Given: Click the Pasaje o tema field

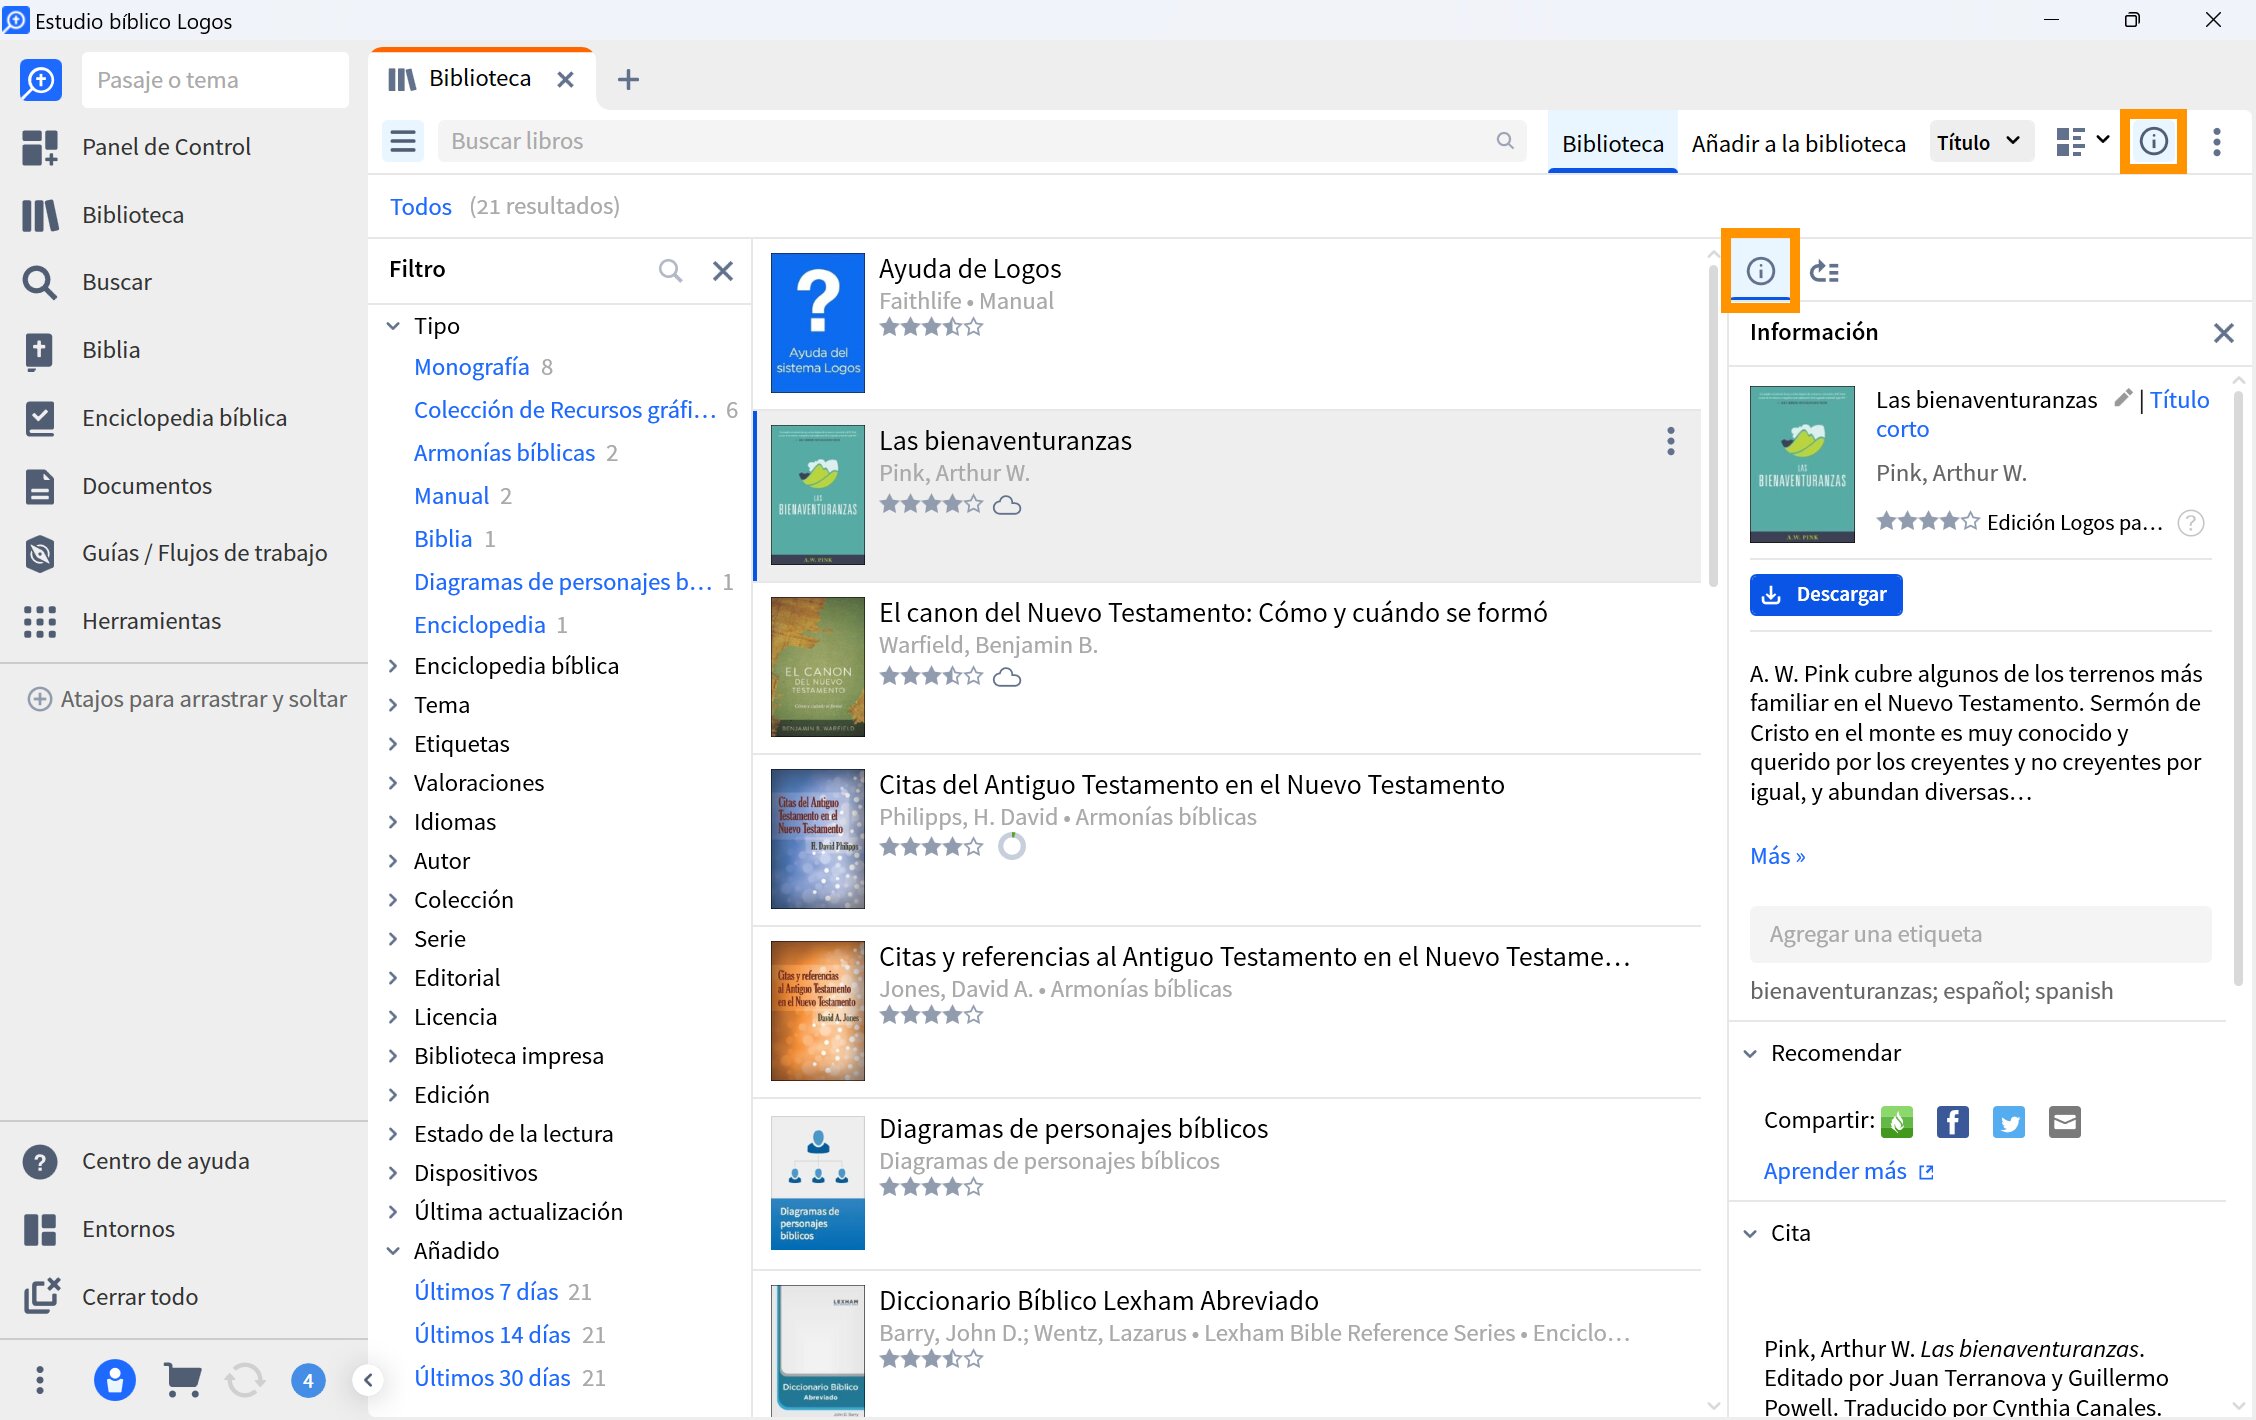Looking at the screenshot, I should (x=215, y=80).
